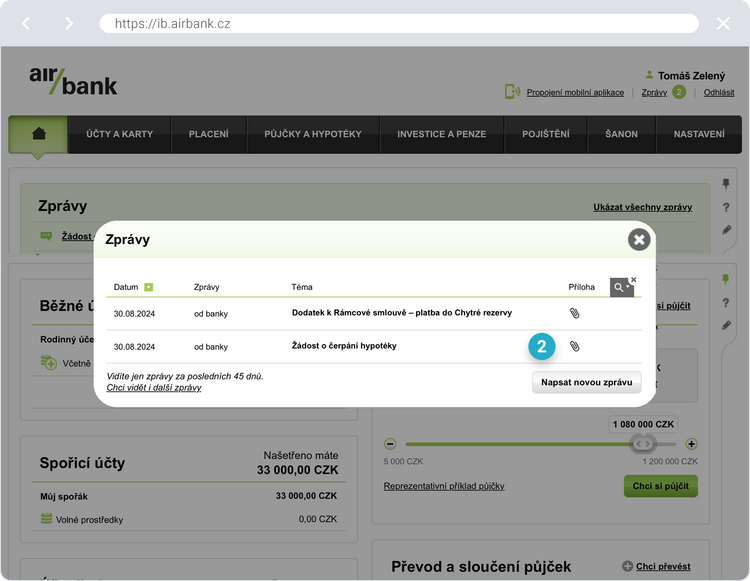Viewport: 750px width, 581px height.
Task: Open attachment paperclip for Žádost o čerpání hypotéky
Action: [x=574, y=346]
